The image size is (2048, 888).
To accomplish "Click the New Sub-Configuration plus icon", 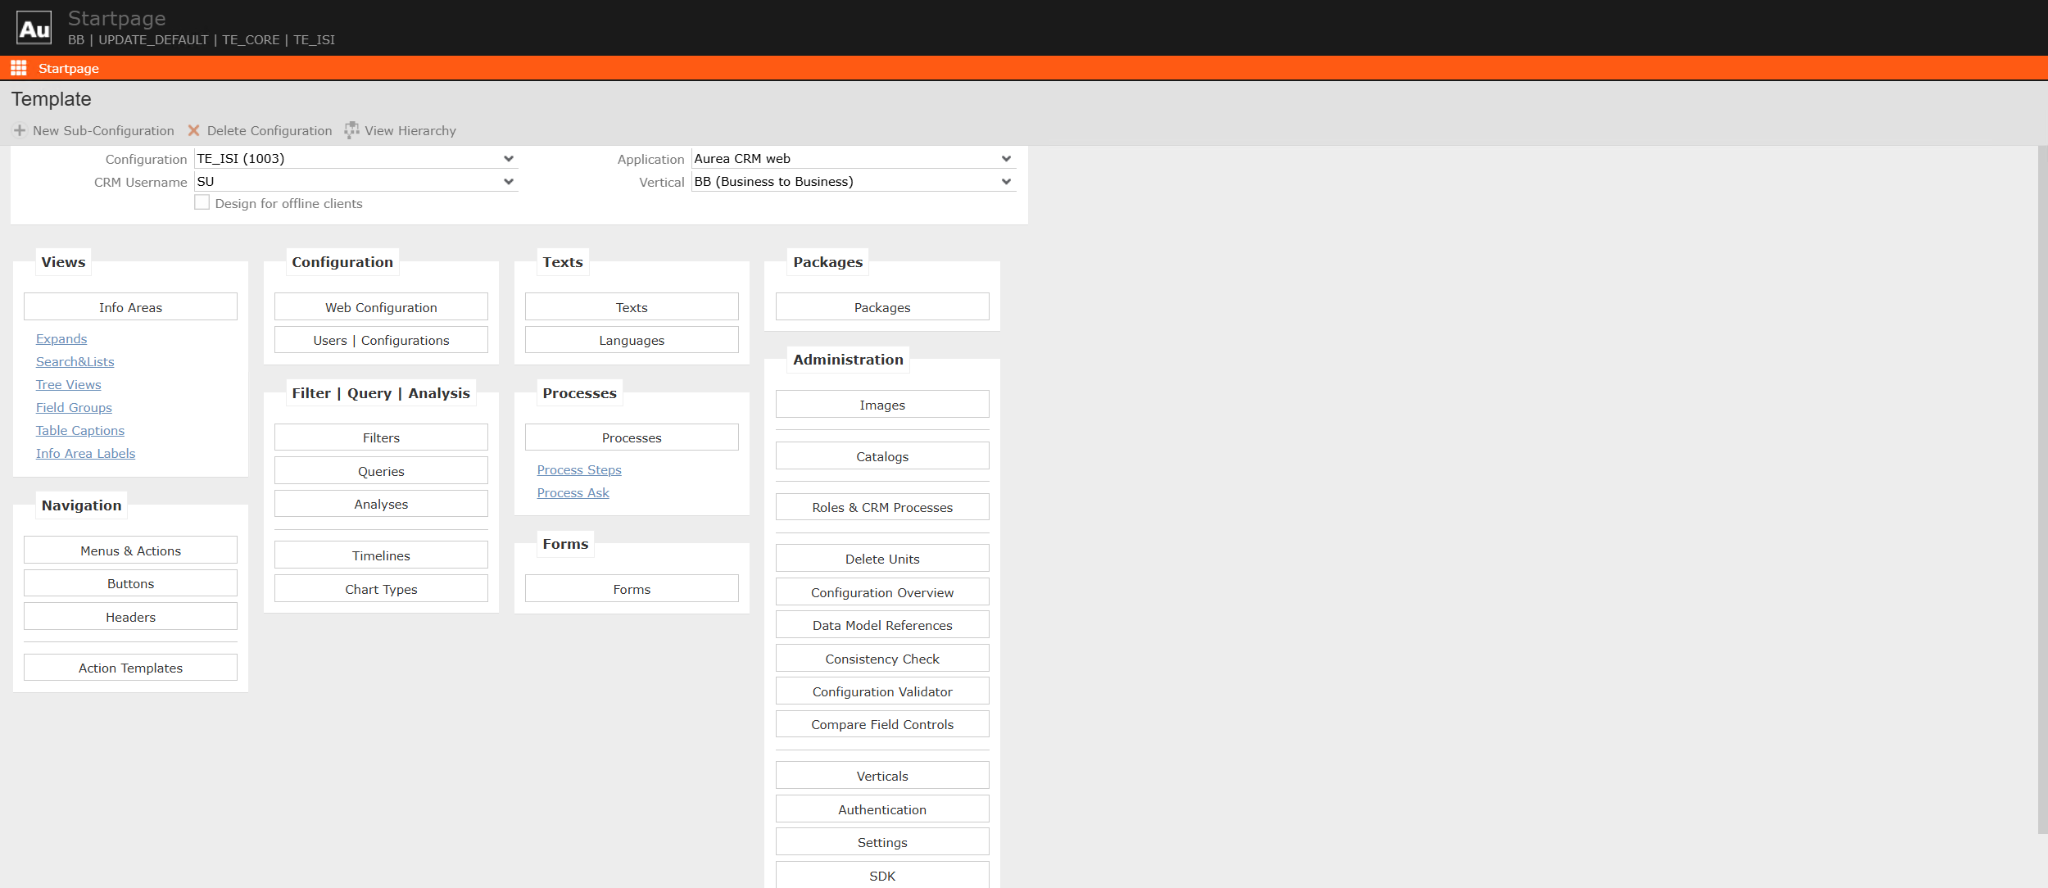I will [19, 131].
